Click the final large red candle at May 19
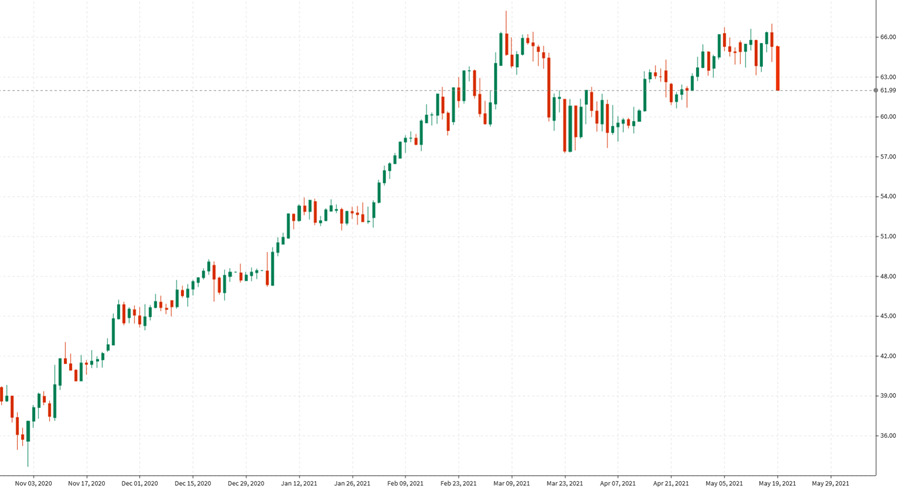 (778, 68)
